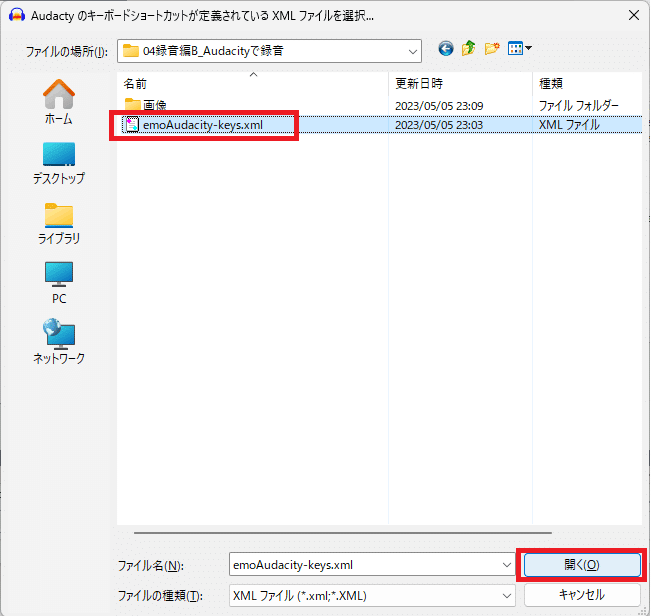Click the ファイル フォルダー type cell

[578, 106]
